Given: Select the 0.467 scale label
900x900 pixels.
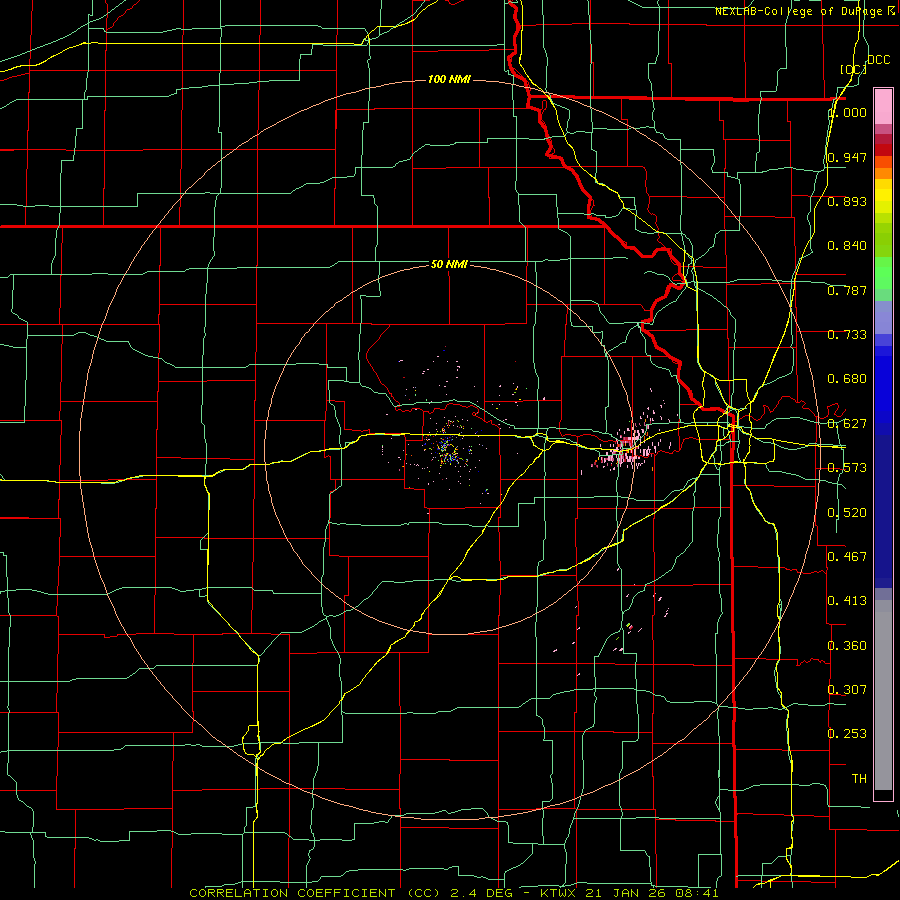Looking at the screenshot, I should (x=847, y=557).
